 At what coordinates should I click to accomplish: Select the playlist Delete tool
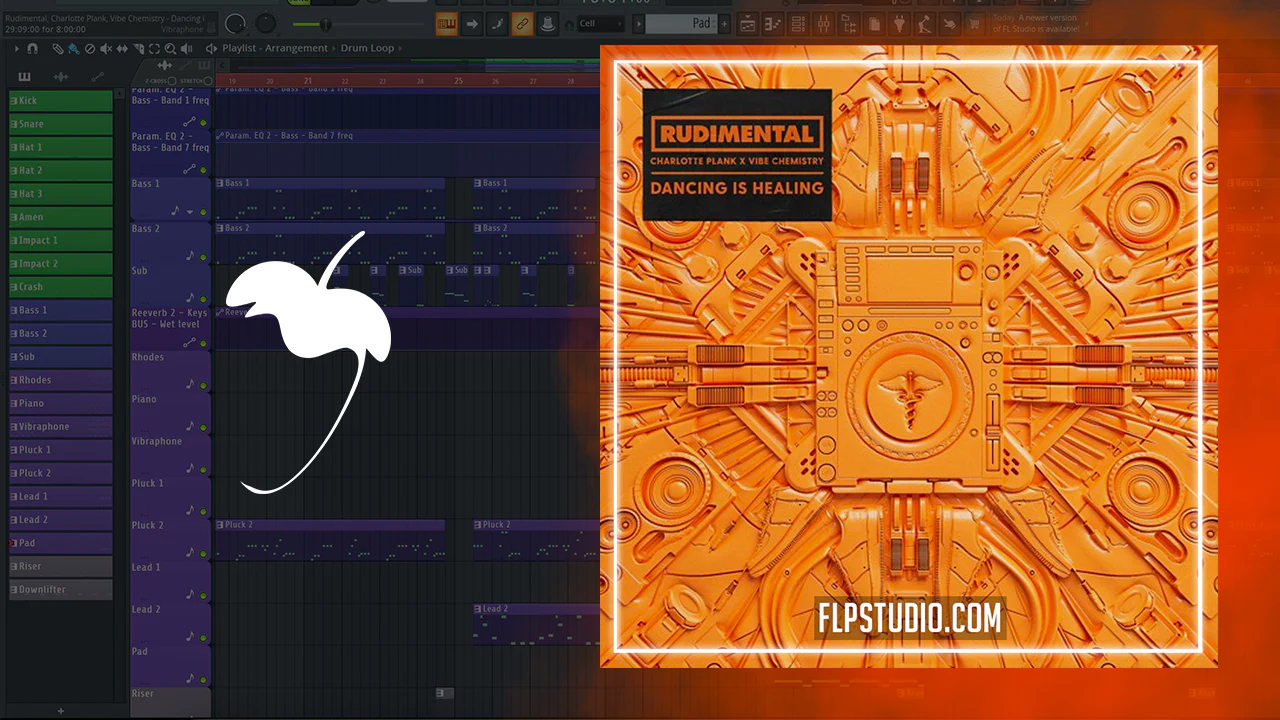click(90, 48)
